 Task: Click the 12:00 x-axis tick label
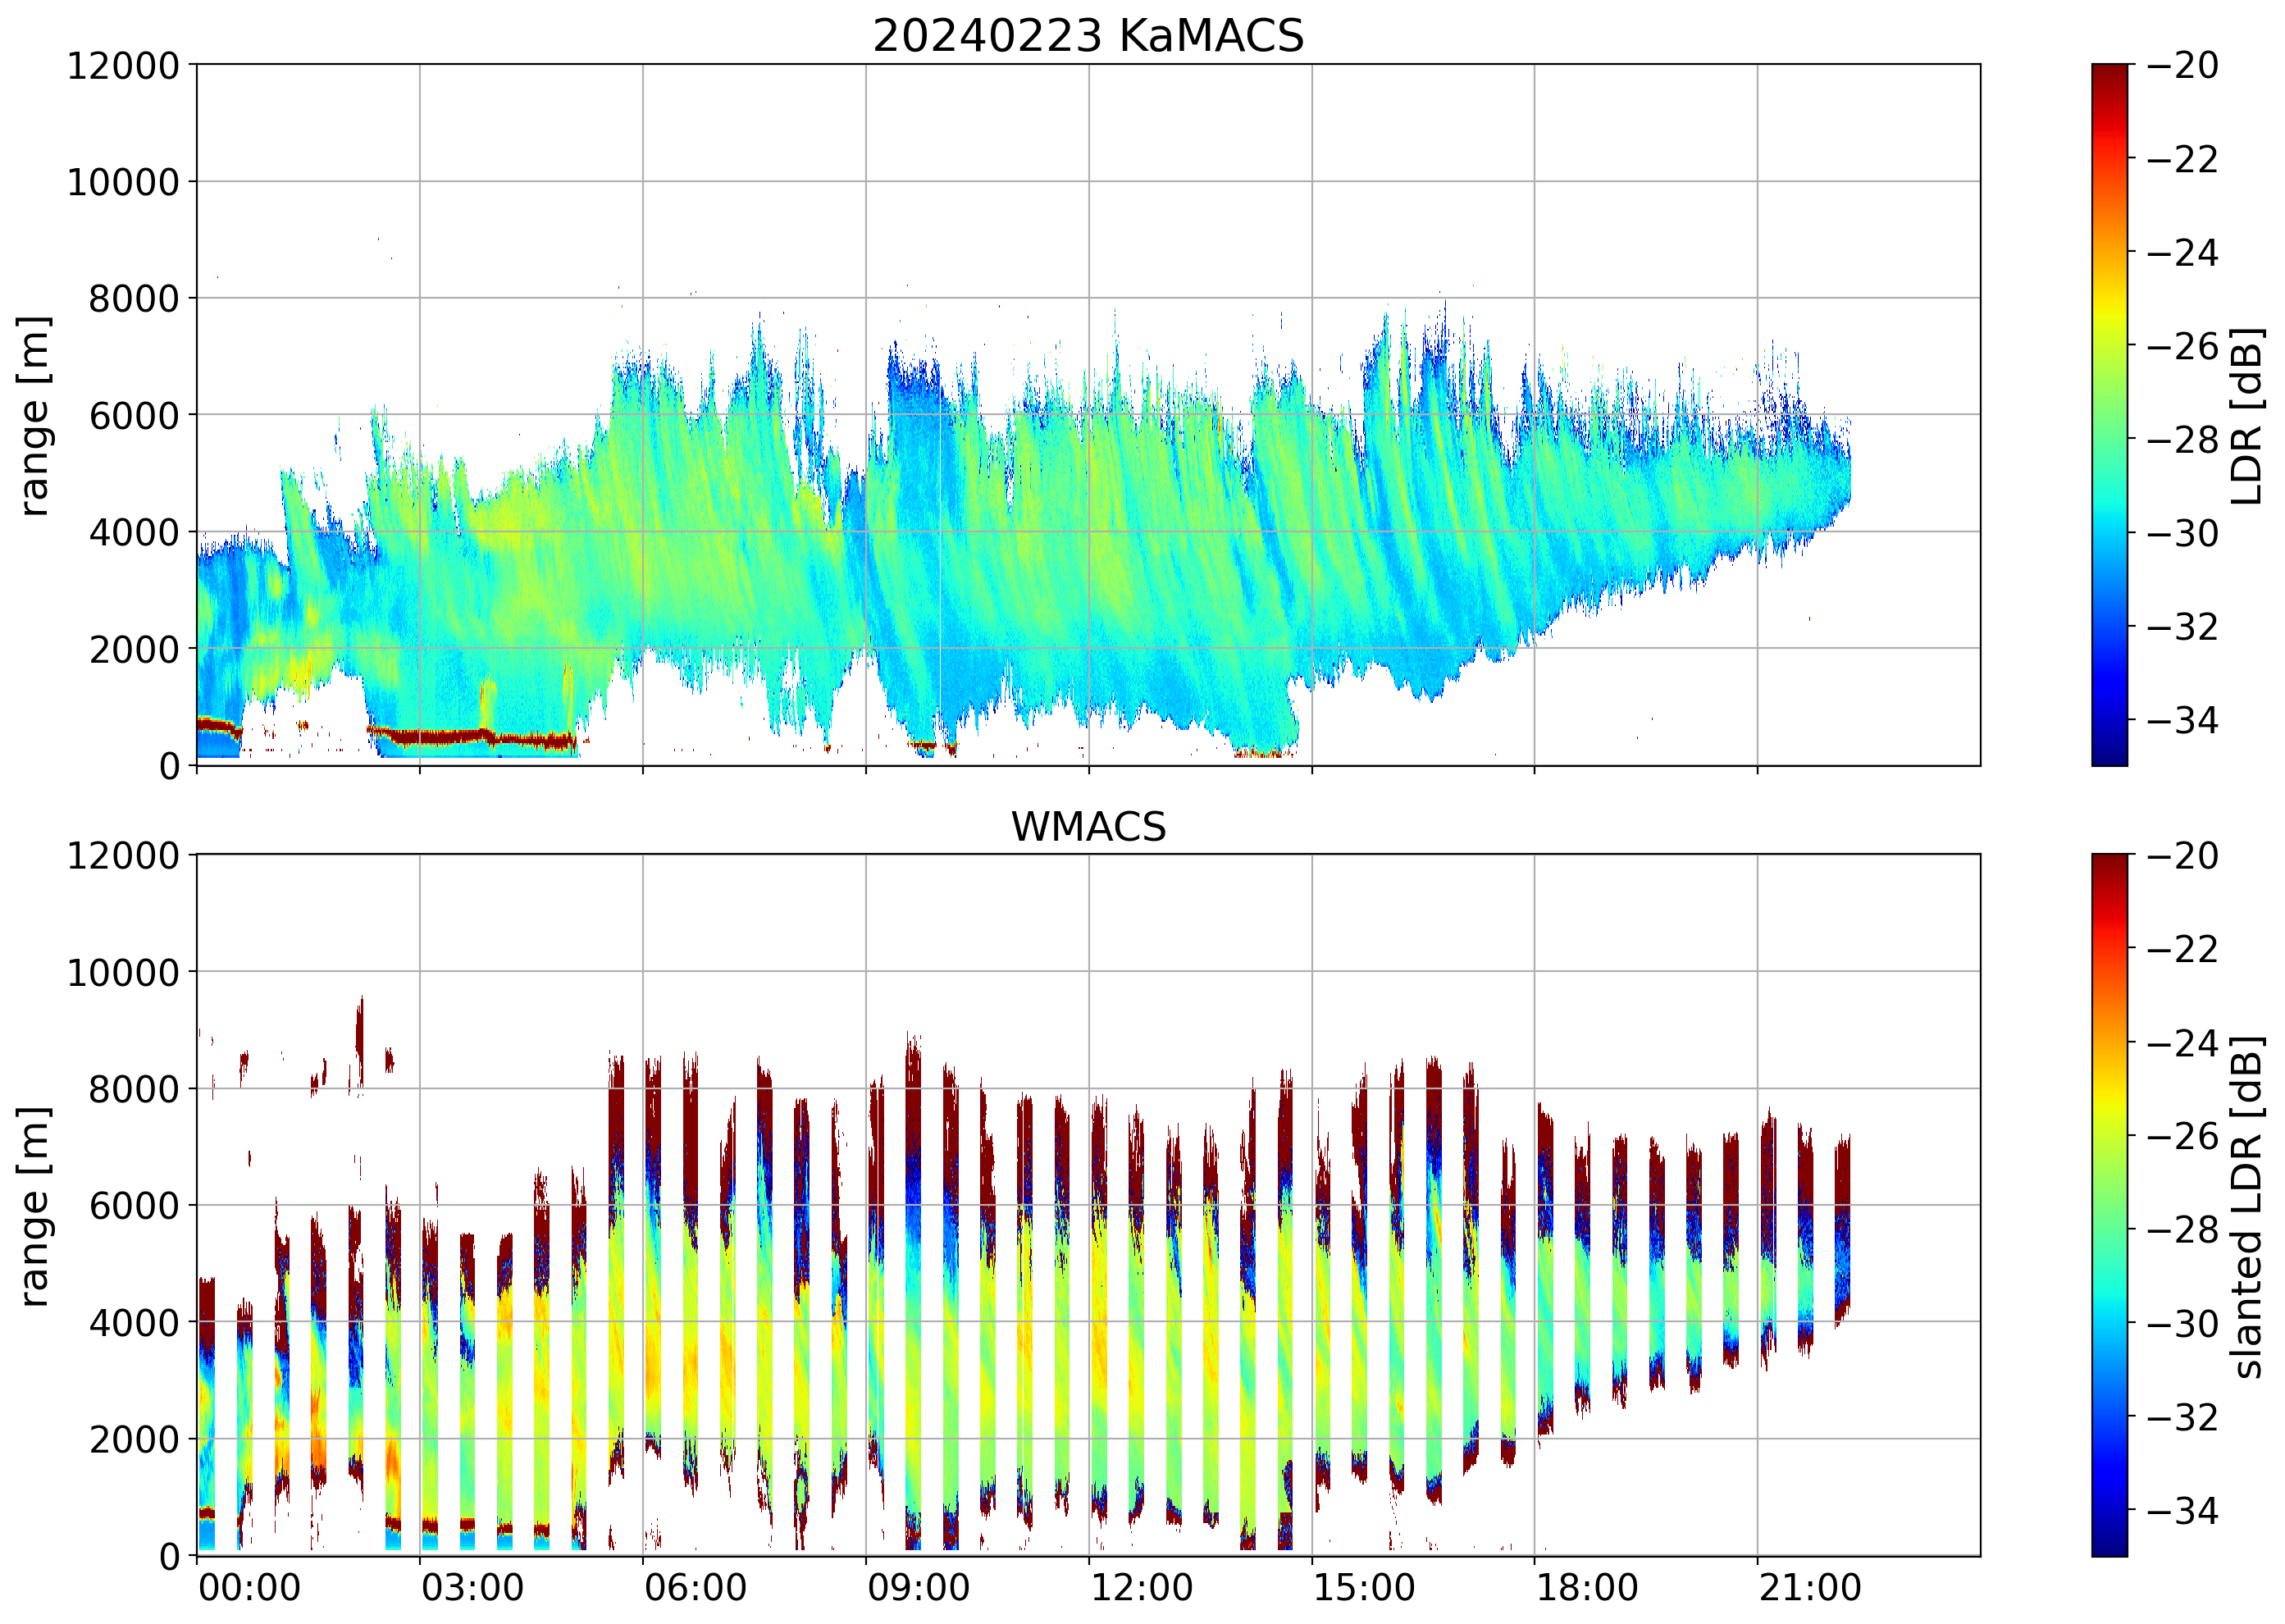[x=1141, y=1588]
